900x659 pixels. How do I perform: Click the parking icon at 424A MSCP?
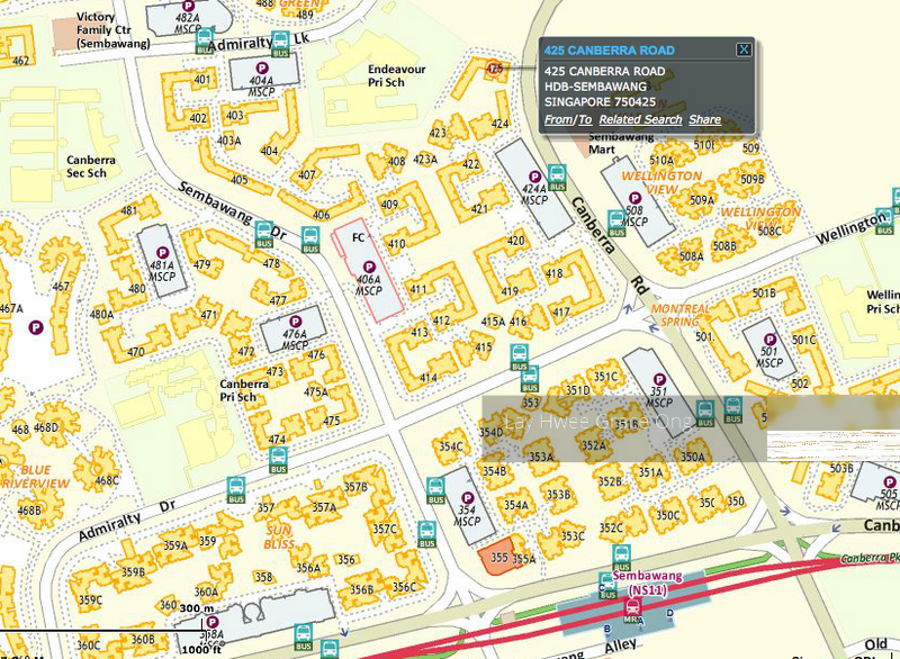pos(534,177)
